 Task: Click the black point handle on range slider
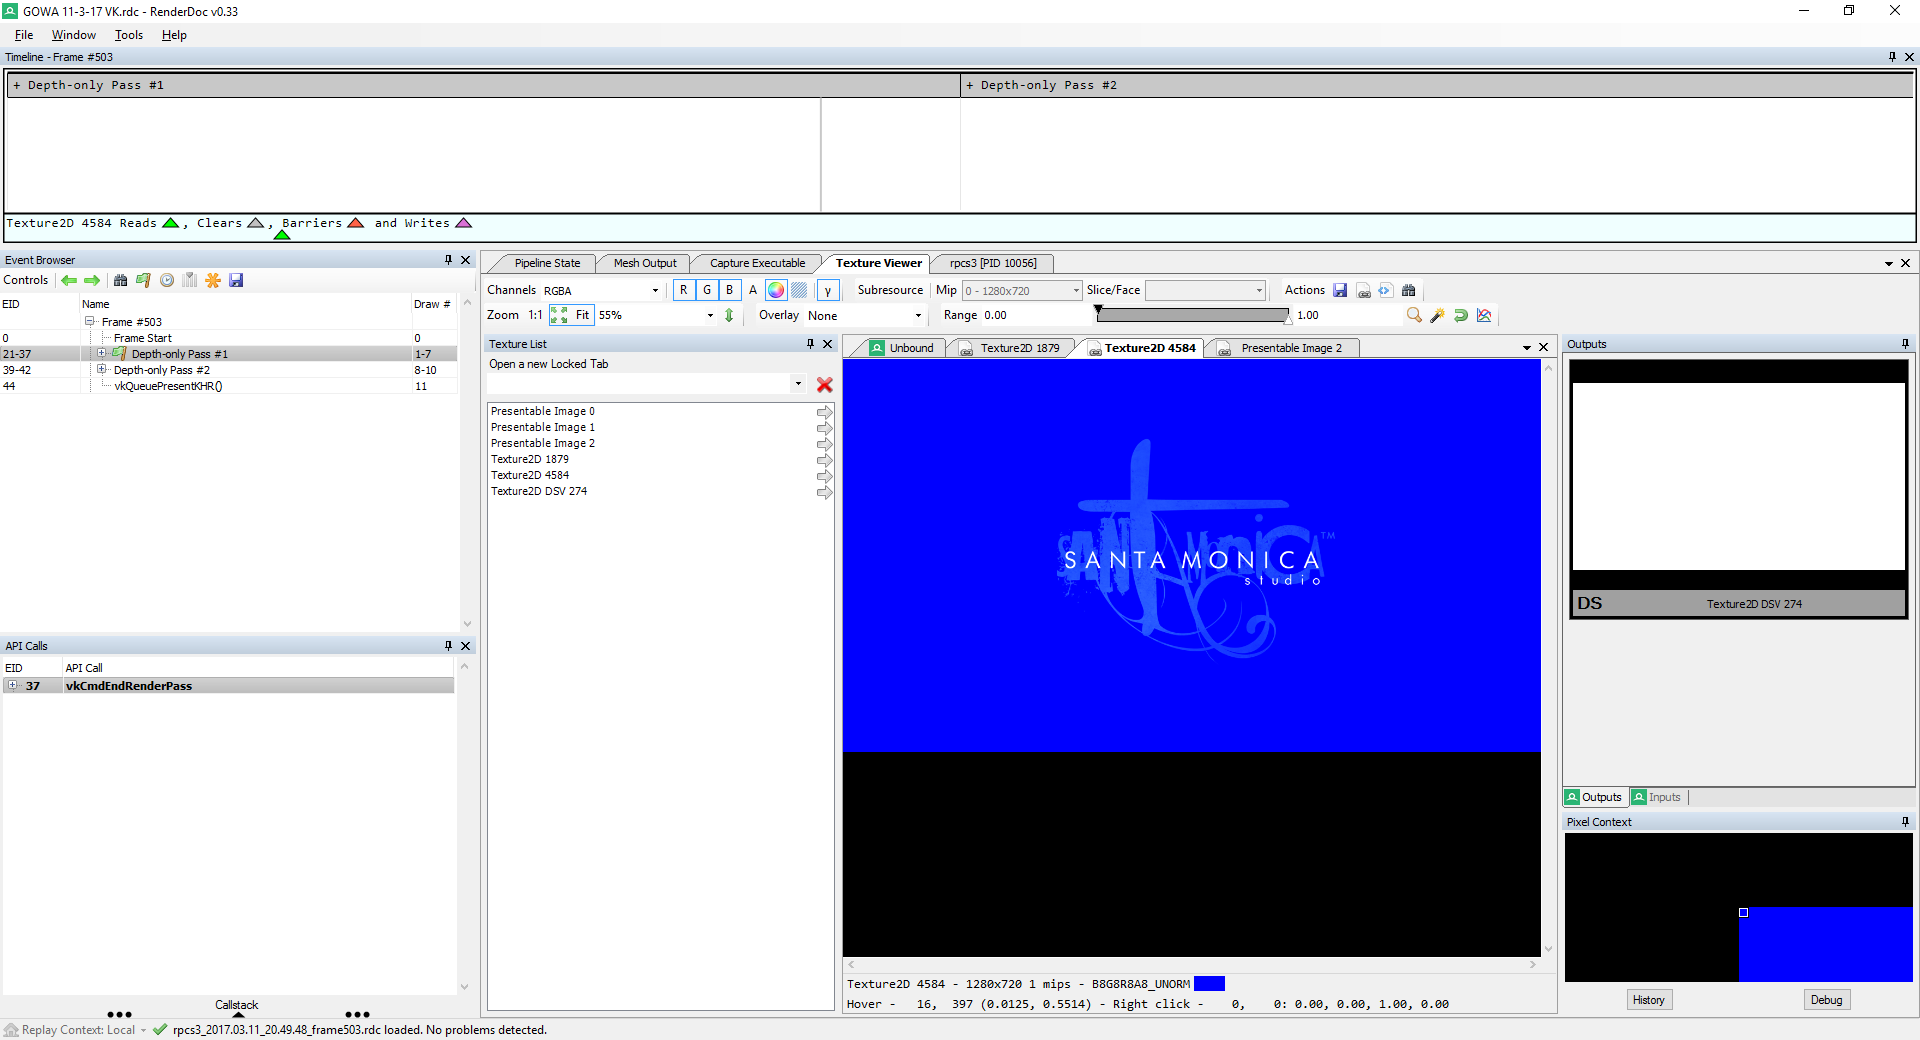coord(1098,312)
